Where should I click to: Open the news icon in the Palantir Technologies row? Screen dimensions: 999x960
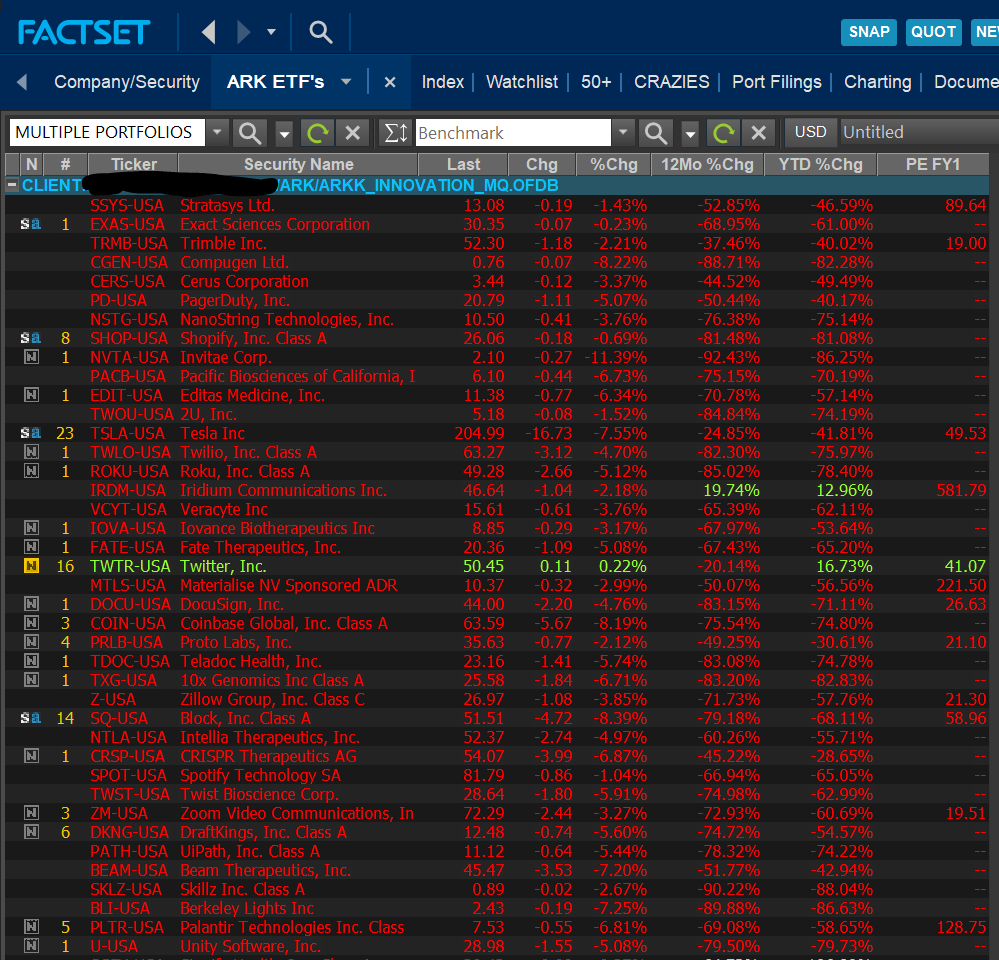click(31, 926)
